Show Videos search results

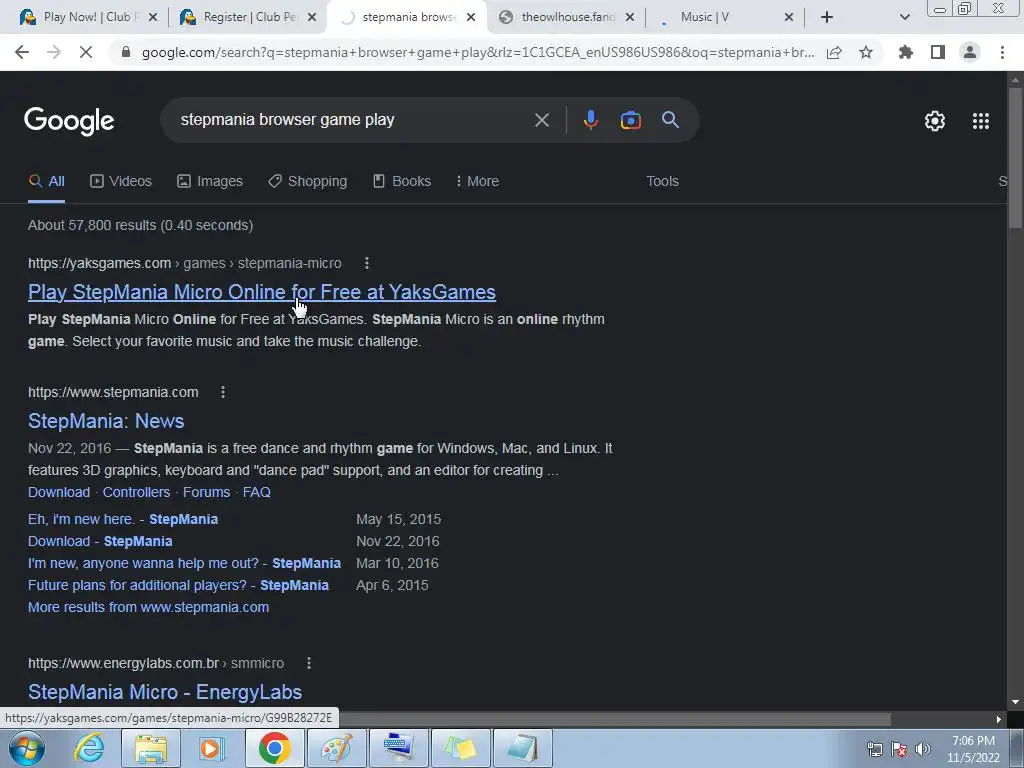pyautogui.click(x=121, y=182)
